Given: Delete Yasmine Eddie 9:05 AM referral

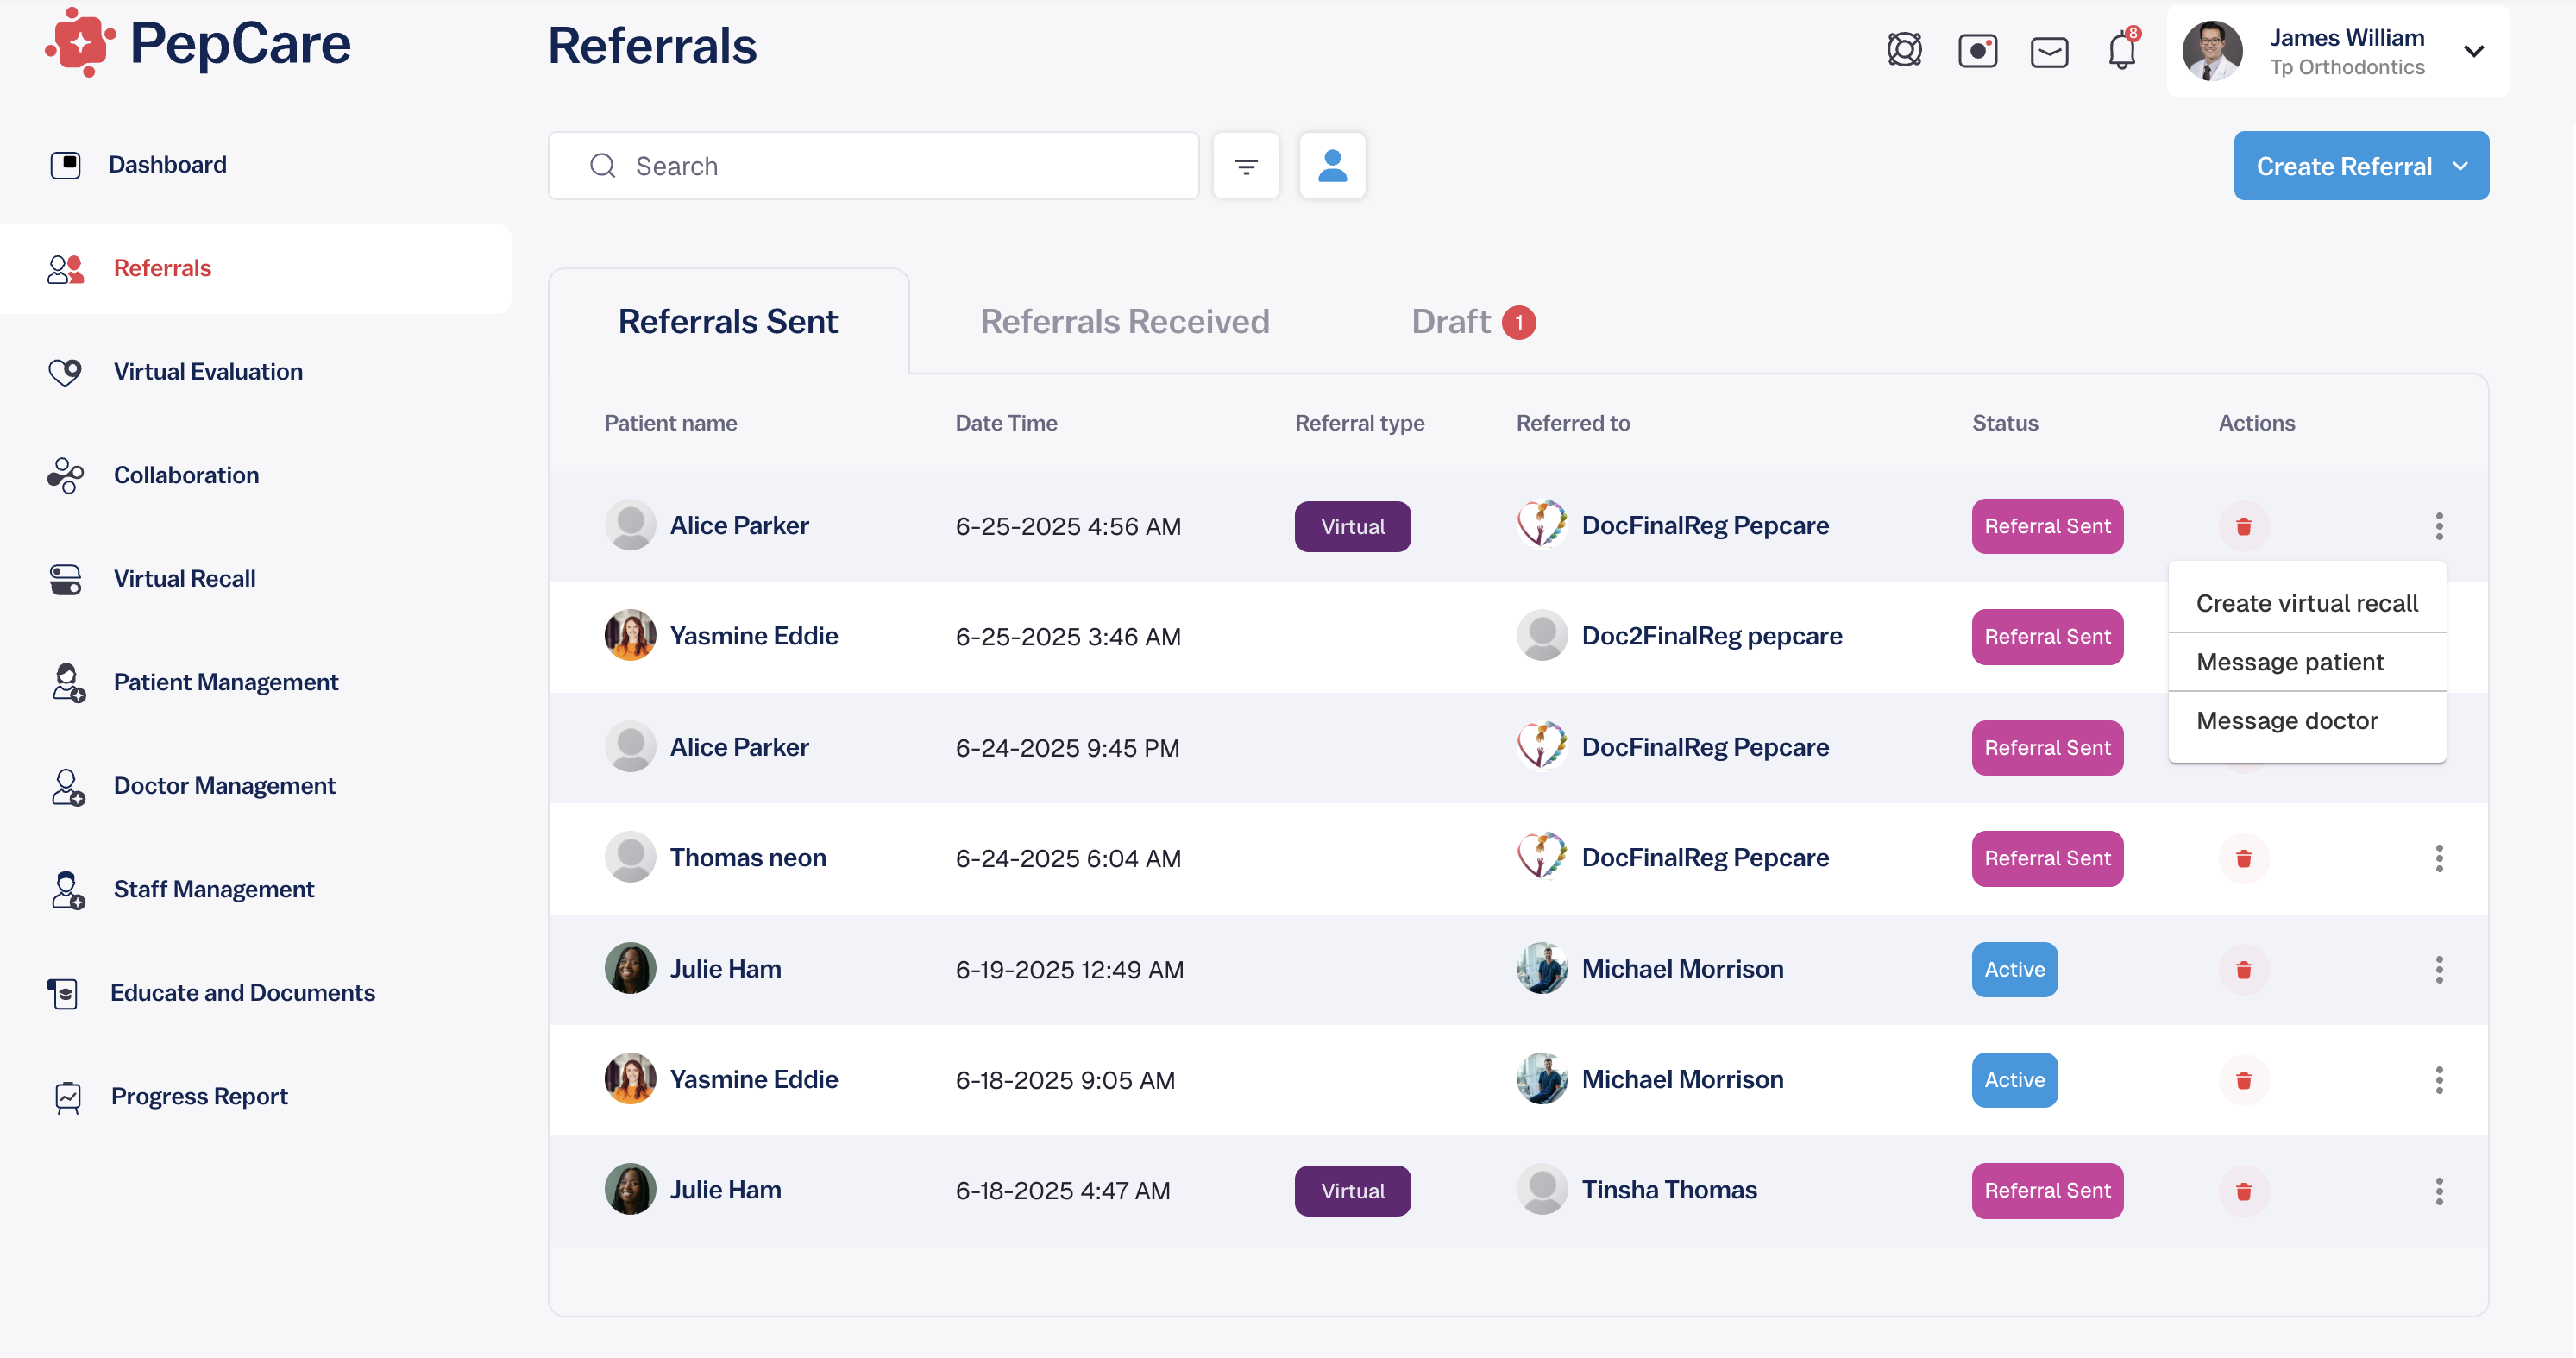Looking at the screenshot, I should 2243,1080.
